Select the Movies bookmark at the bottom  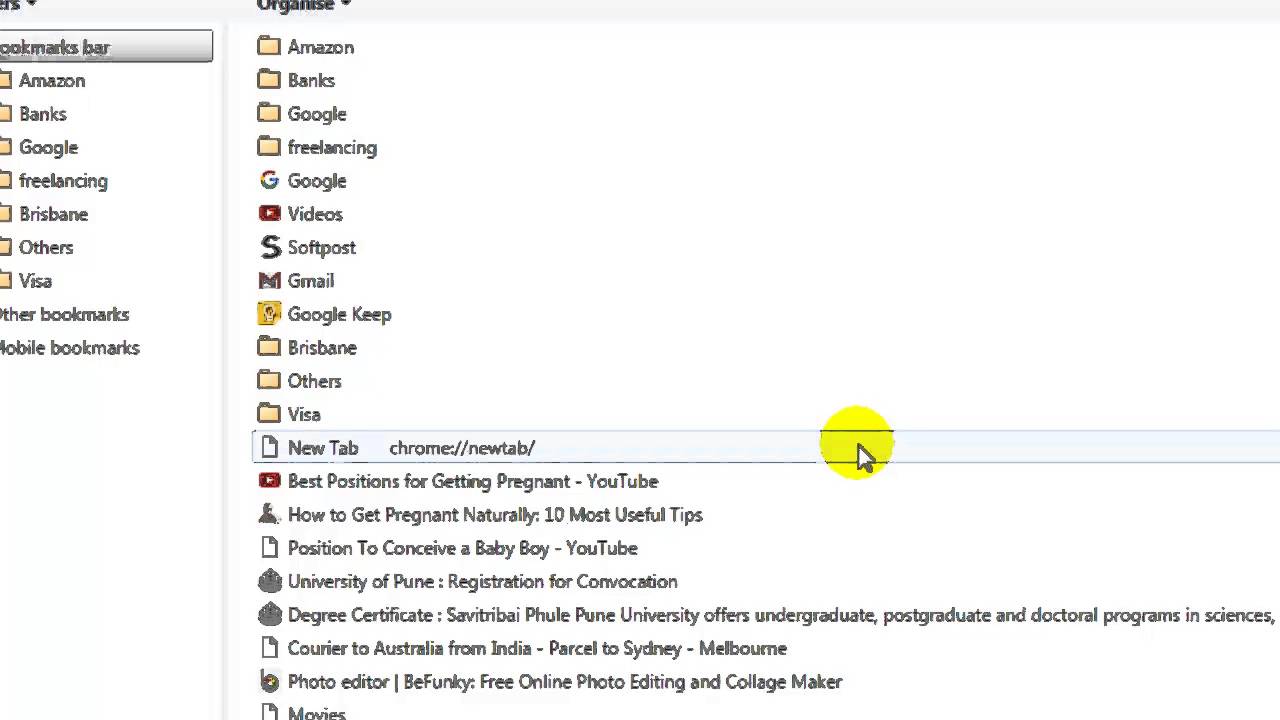[x=317, y=713]
